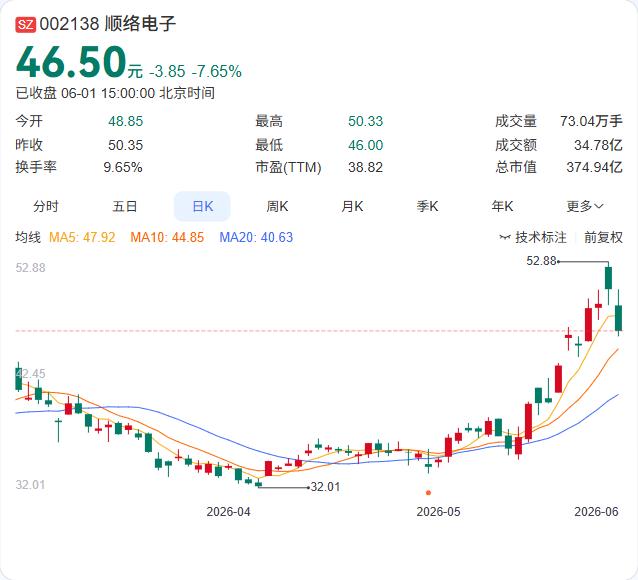Switch to the 五日 five-day tab
This screenshot has width=638, height=580.
pyautogui.click(x=125, y=206)
